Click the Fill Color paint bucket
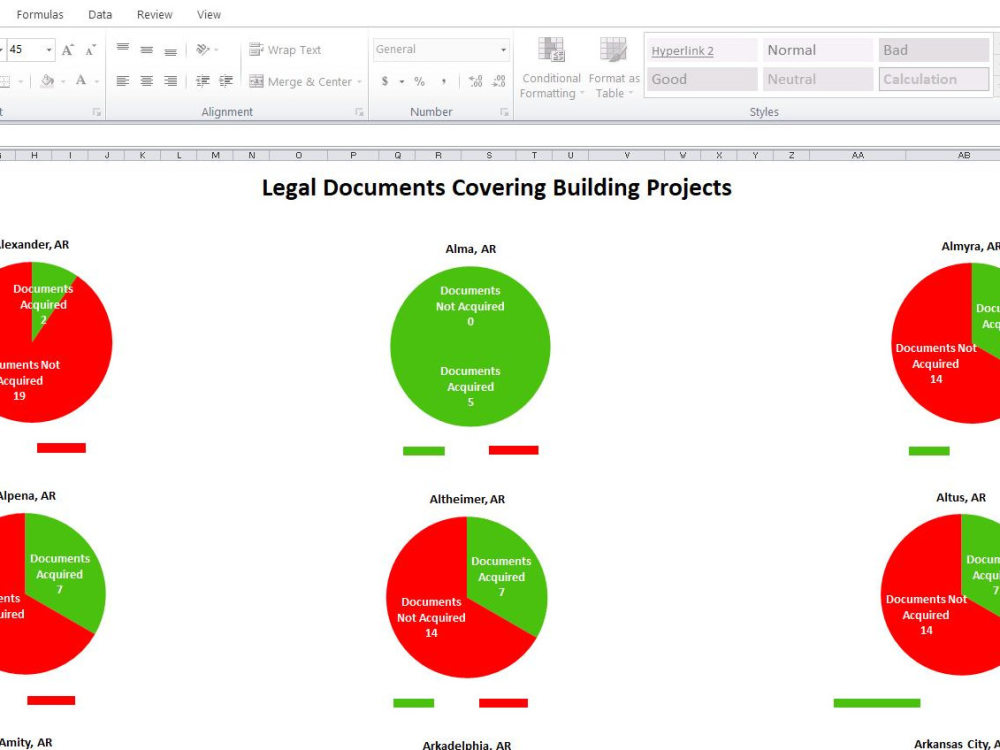 (x=47, y=81)
